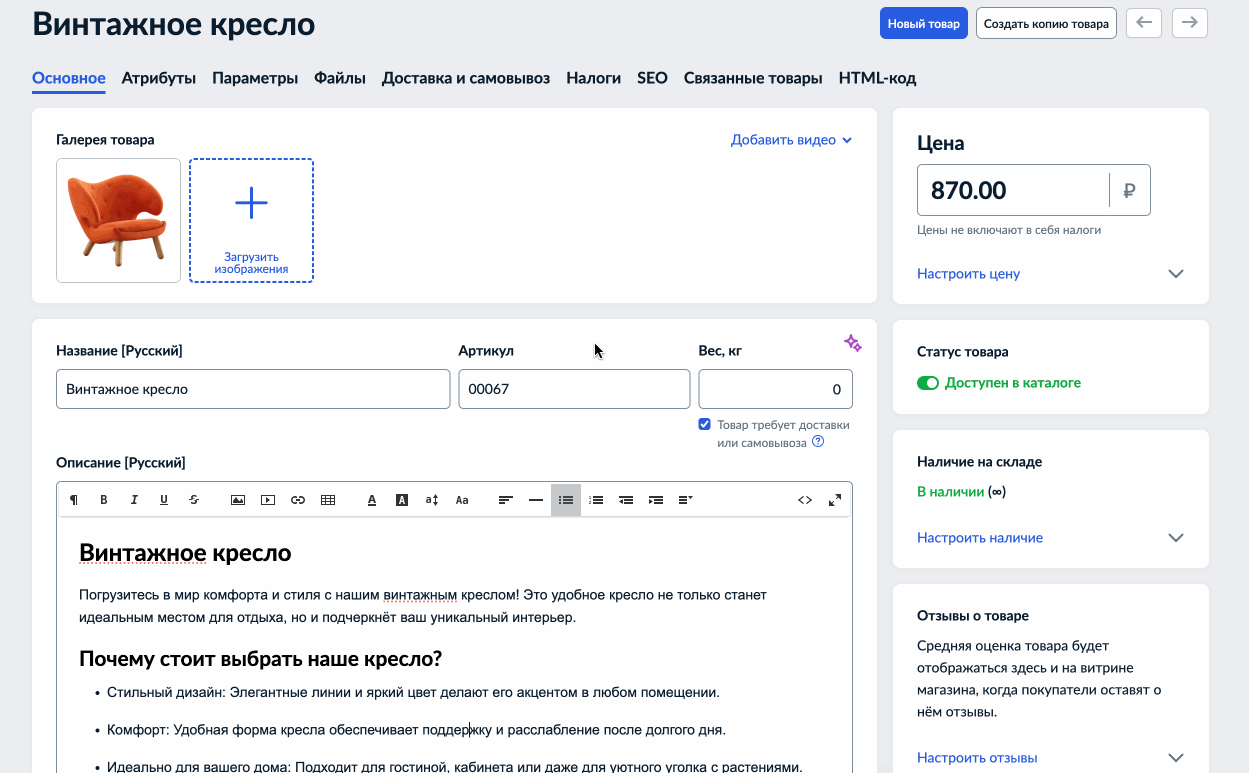Click 'Создать копию товара' button
The image size is (1249, 773).
click(1046, 23)
